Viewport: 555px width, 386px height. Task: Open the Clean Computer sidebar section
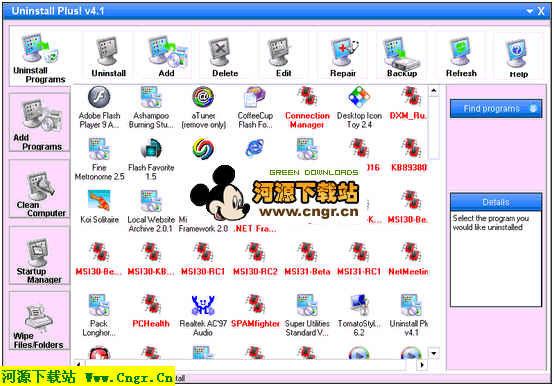(39, 189)
